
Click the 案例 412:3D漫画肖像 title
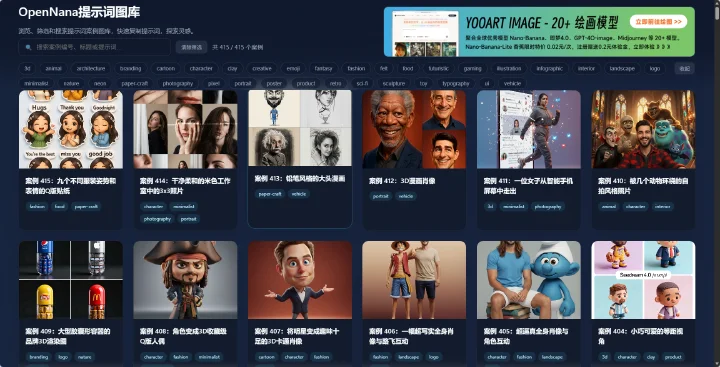click(x=402, y=181)
